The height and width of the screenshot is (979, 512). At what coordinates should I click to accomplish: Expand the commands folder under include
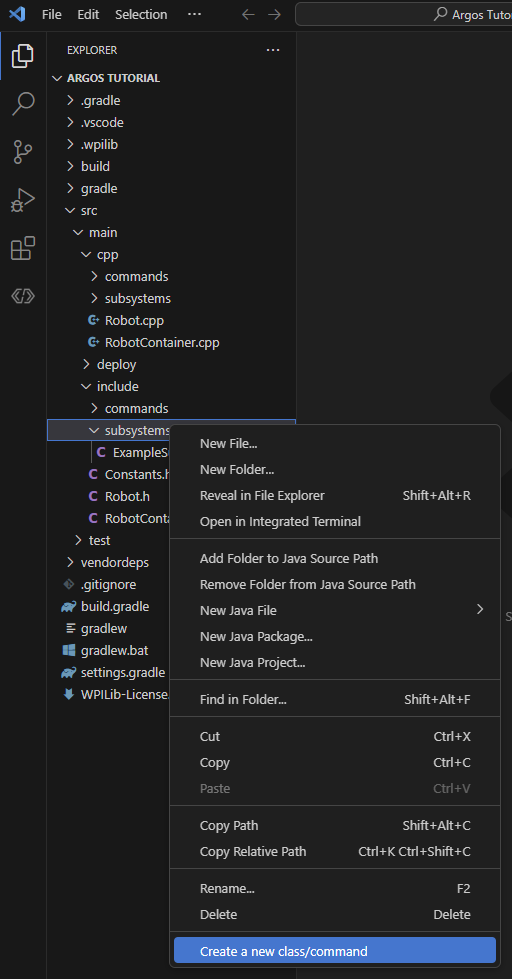point(94,408)
